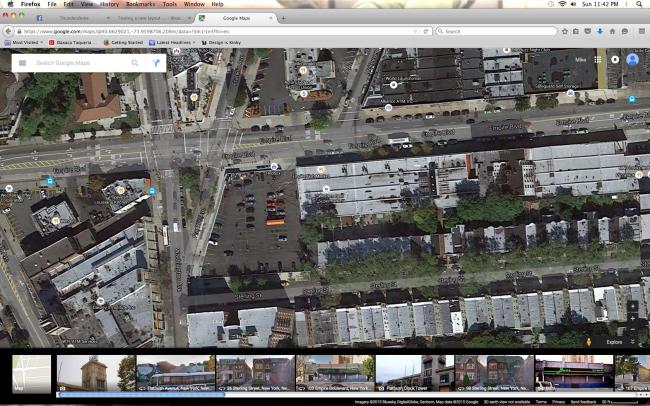This screenshot has height=406, width=650.
Task: Go to Firefox home page icon
Action: pos(612,32)
